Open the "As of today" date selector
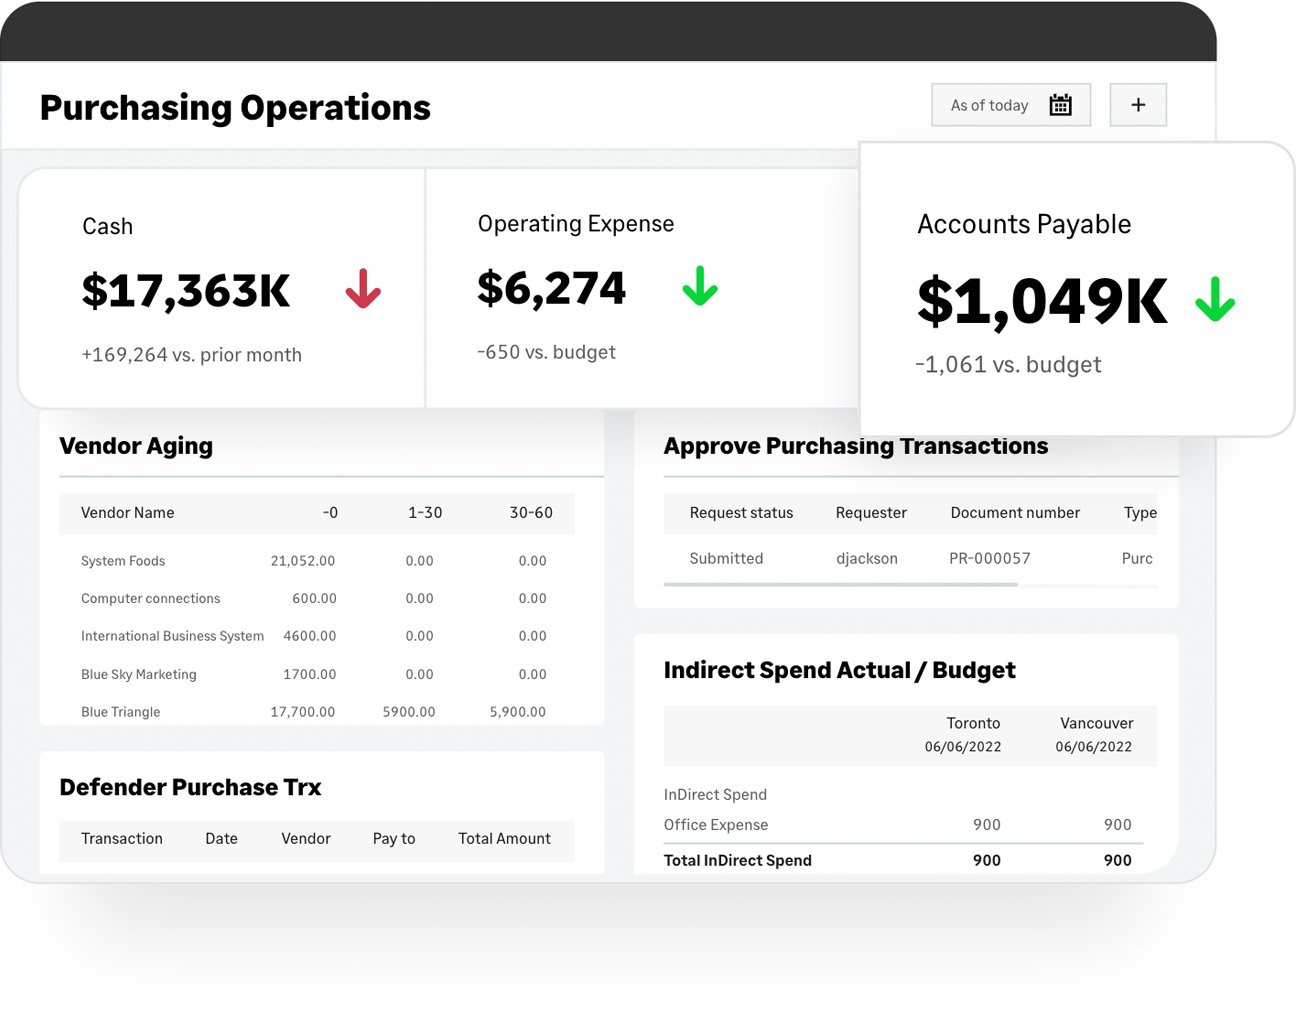The height and width of the screenshot is (1011, 1296). 989,104
